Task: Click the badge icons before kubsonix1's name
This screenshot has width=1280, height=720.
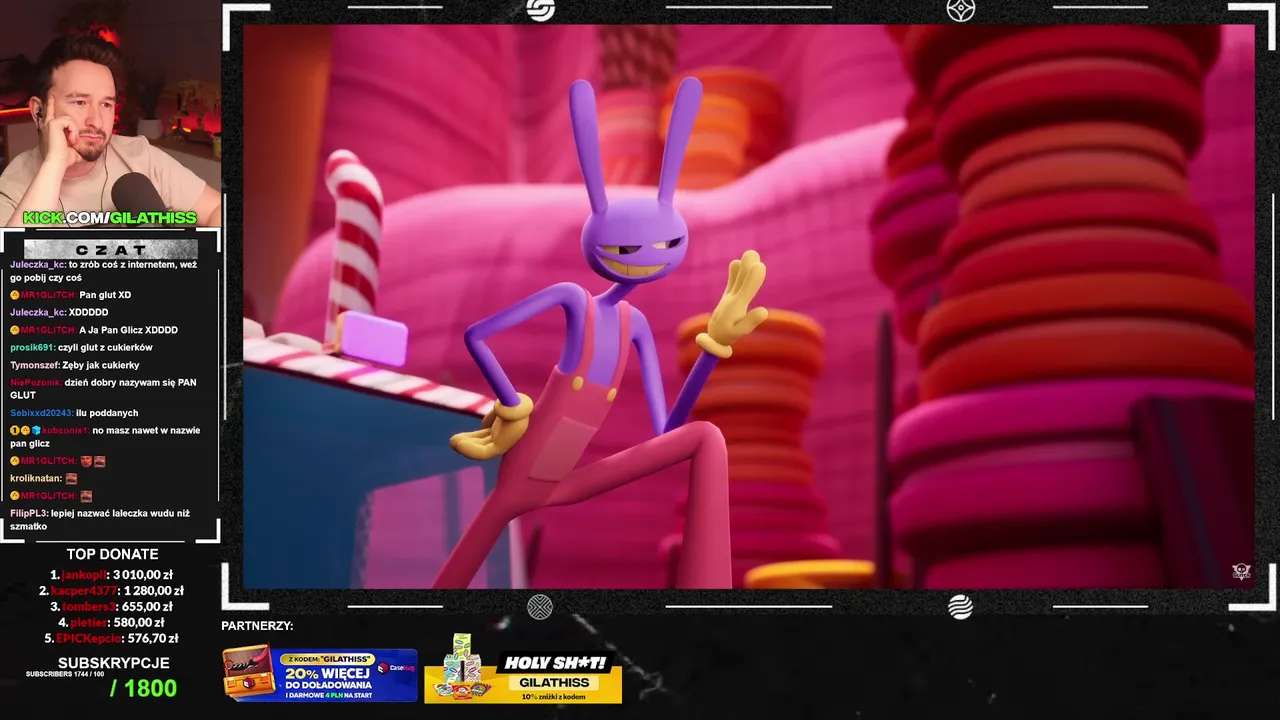Action: click(x=25, y=430)
